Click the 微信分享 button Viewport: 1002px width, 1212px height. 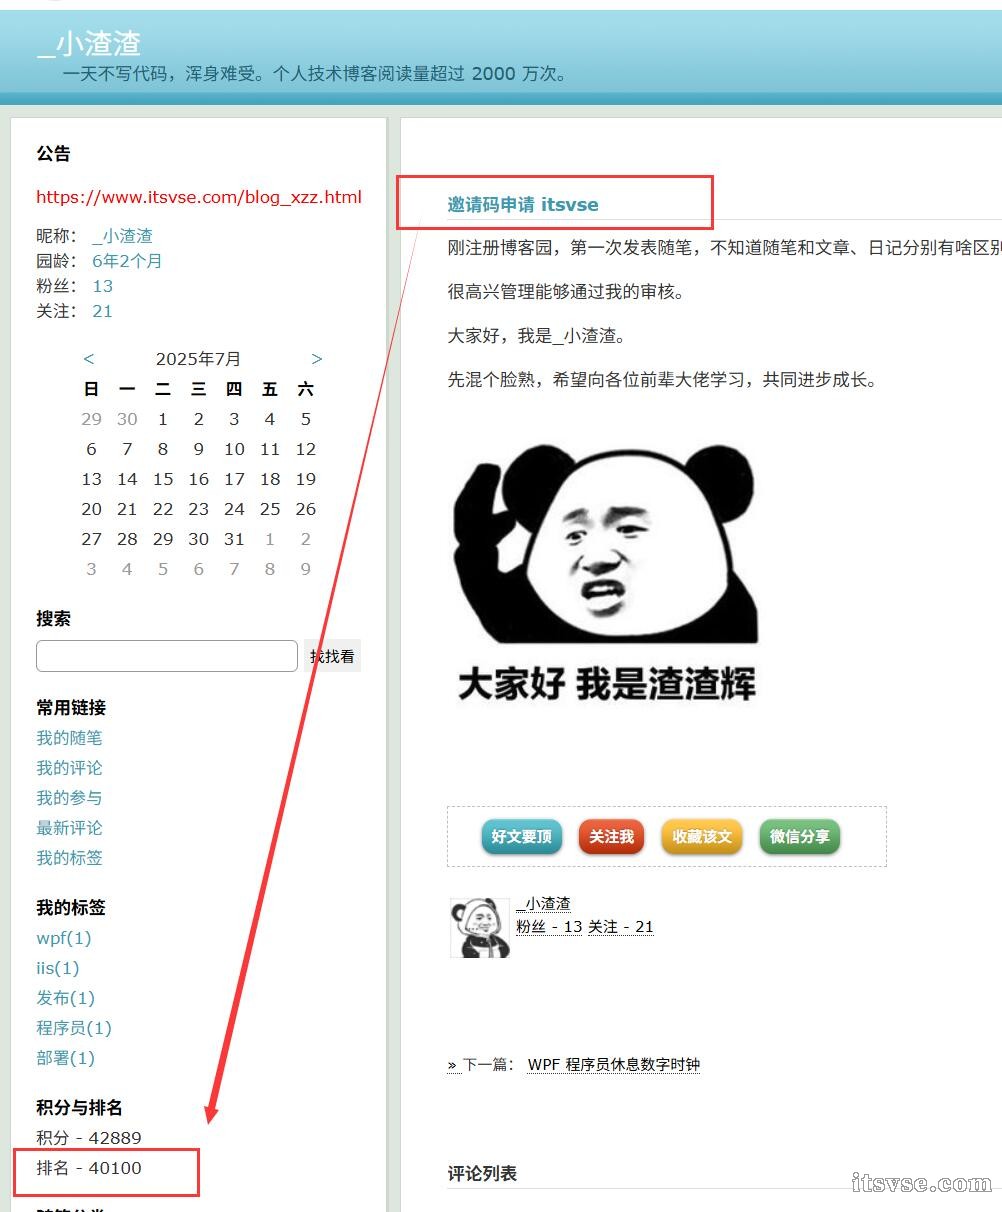click(x=800, y=837)
